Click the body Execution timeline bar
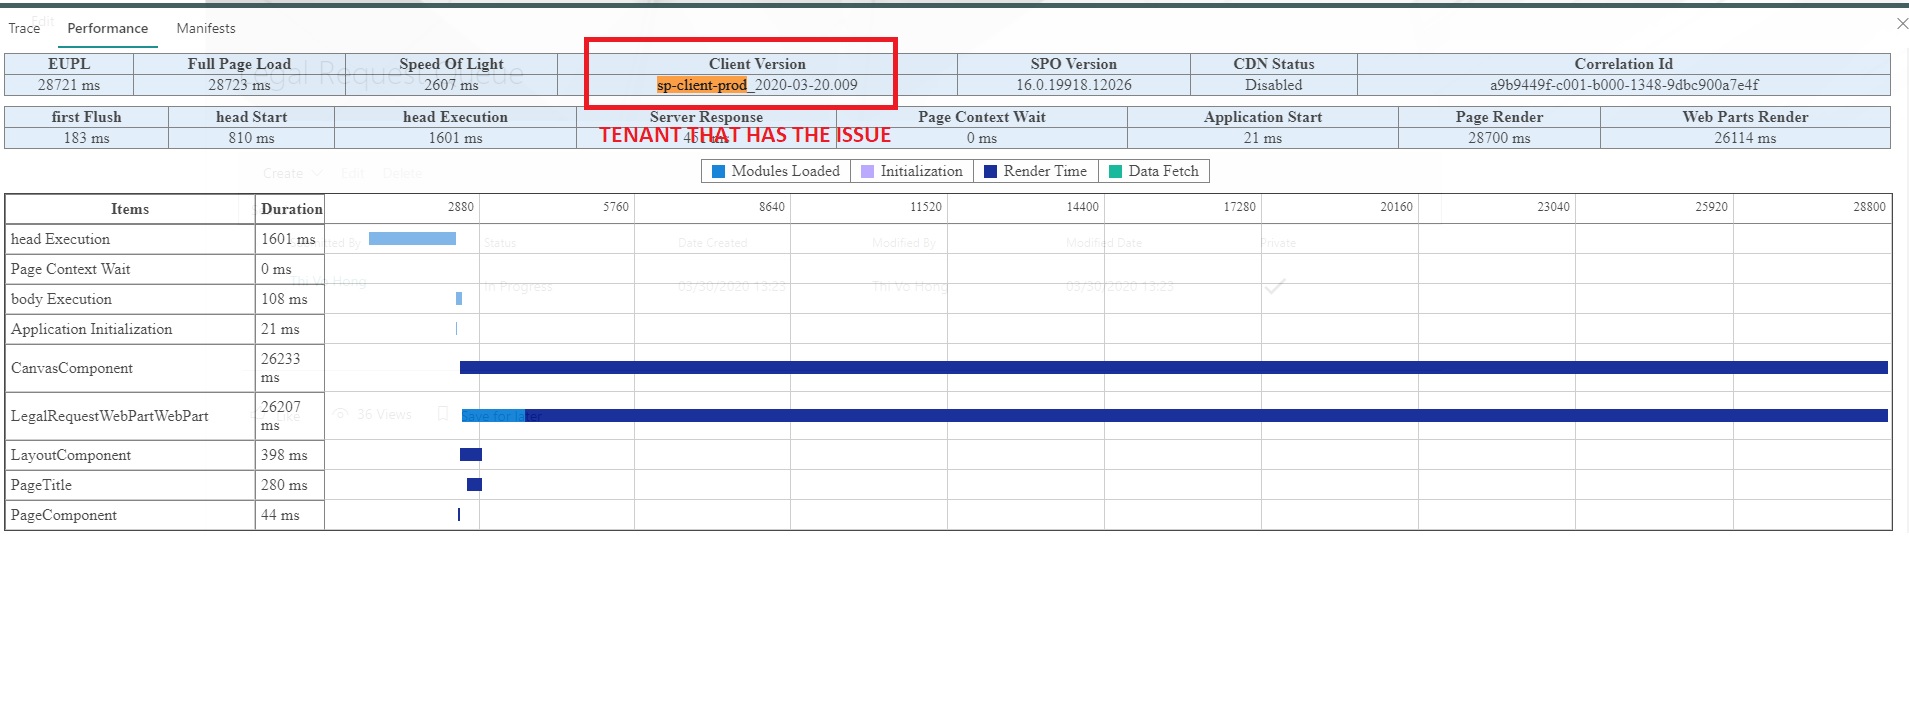This screenshot has height=713, width=1909. [x=459, y=299]
